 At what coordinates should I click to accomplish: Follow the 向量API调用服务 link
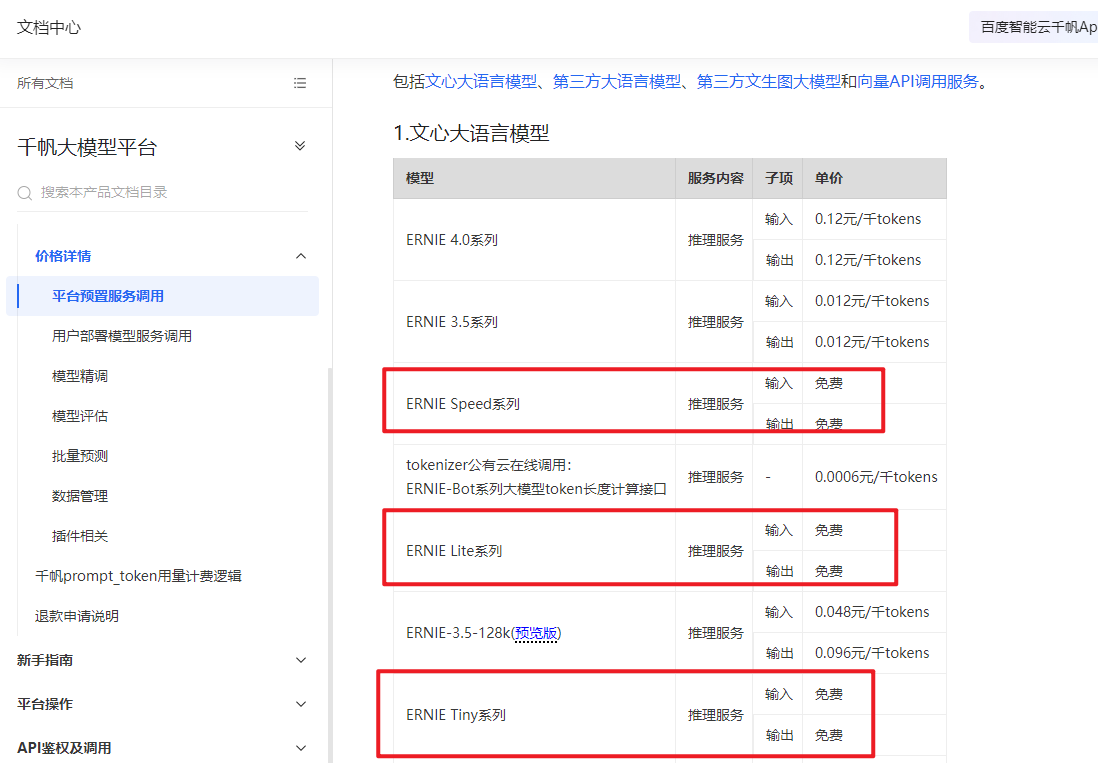(x=918, y=82)
